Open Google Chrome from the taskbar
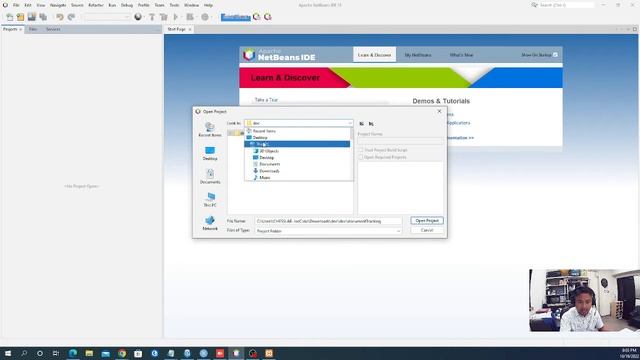The image size is (640, 360). click(x=122, y=353)
